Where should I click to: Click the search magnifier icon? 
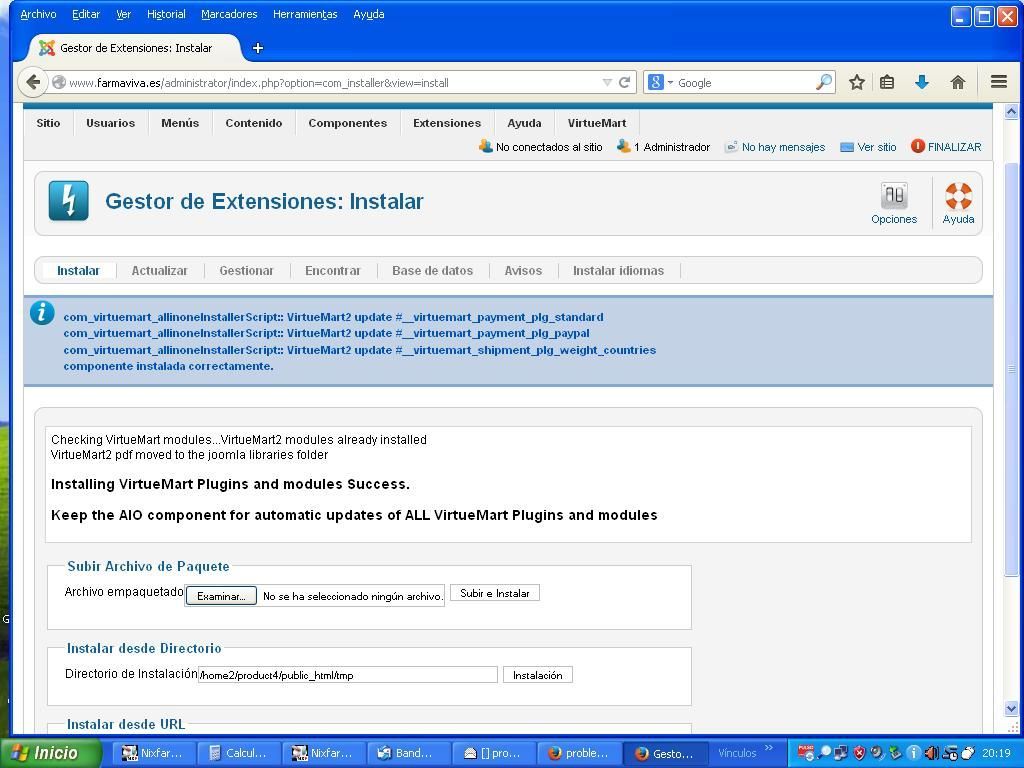(x=824, y=82)
